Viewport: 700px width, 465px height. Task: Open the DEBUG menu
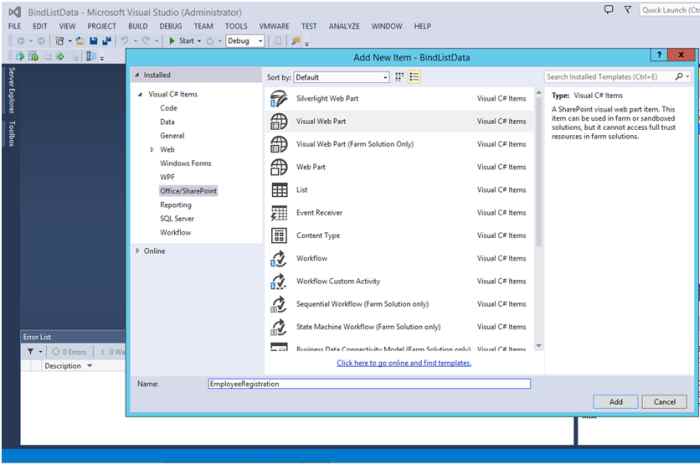pyautogui.click(x=171, y=26)
